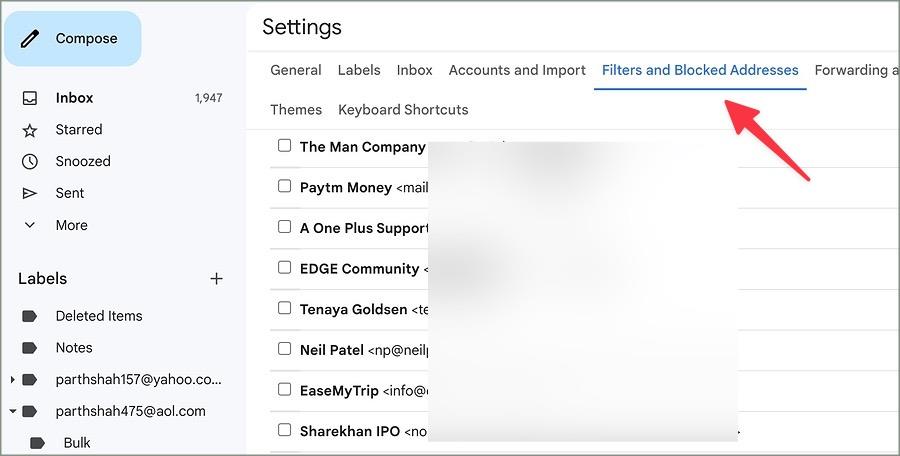This screenshot has height=456, width=900.
Task: Click the Notes label tag icon
Action: (29, 348)
